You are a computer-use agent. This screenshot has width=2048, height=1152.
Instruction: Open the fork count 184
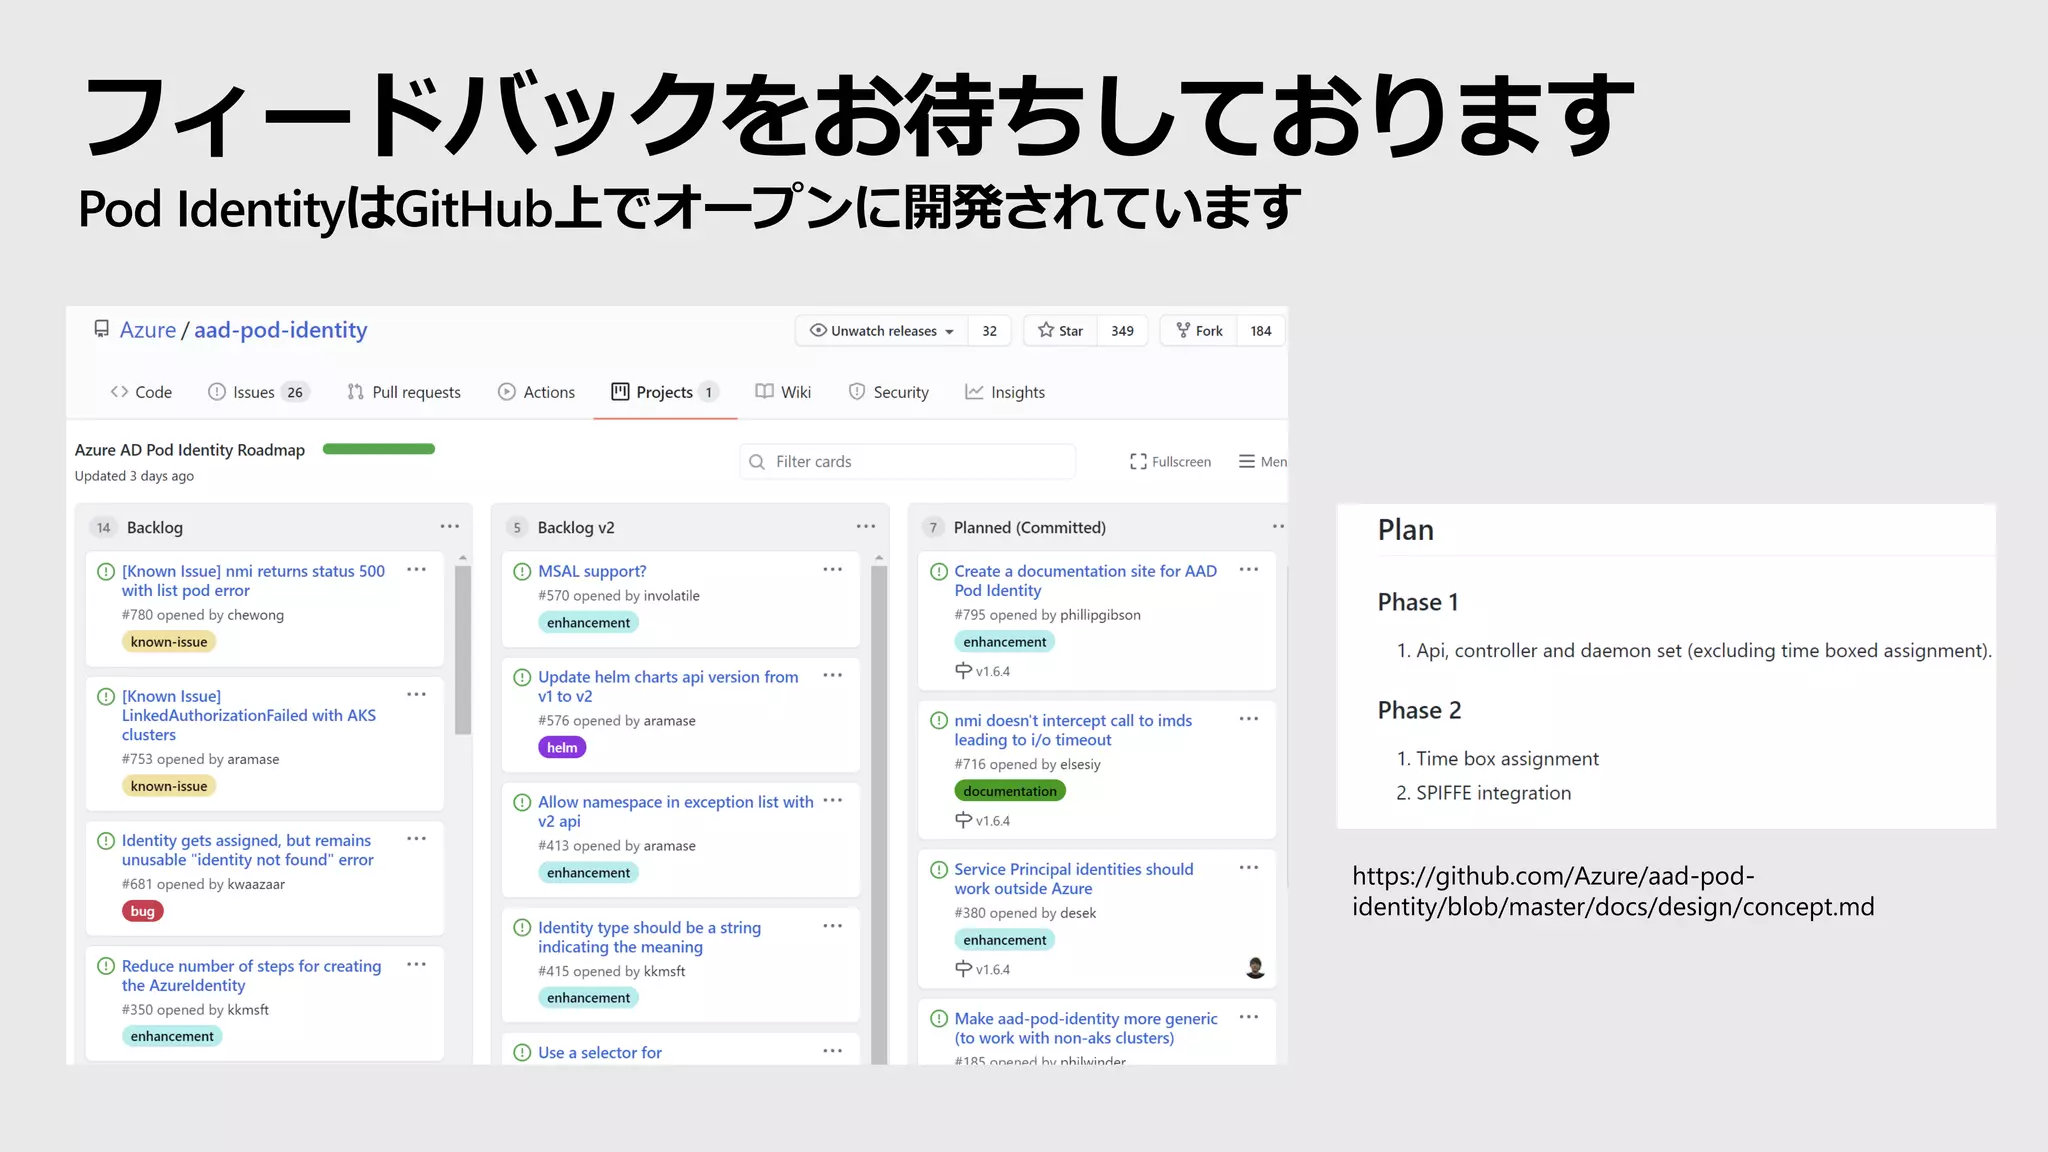1261,331
